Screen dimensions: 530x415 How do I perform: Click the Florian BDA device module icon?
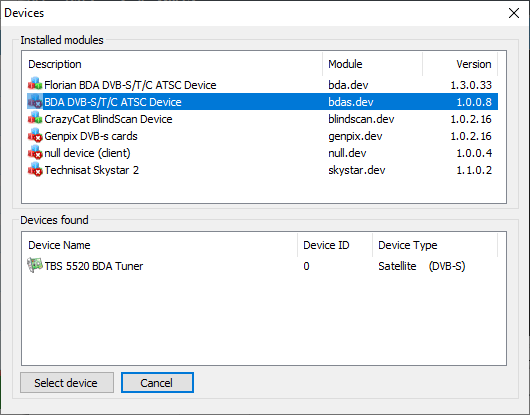(35, 84)
